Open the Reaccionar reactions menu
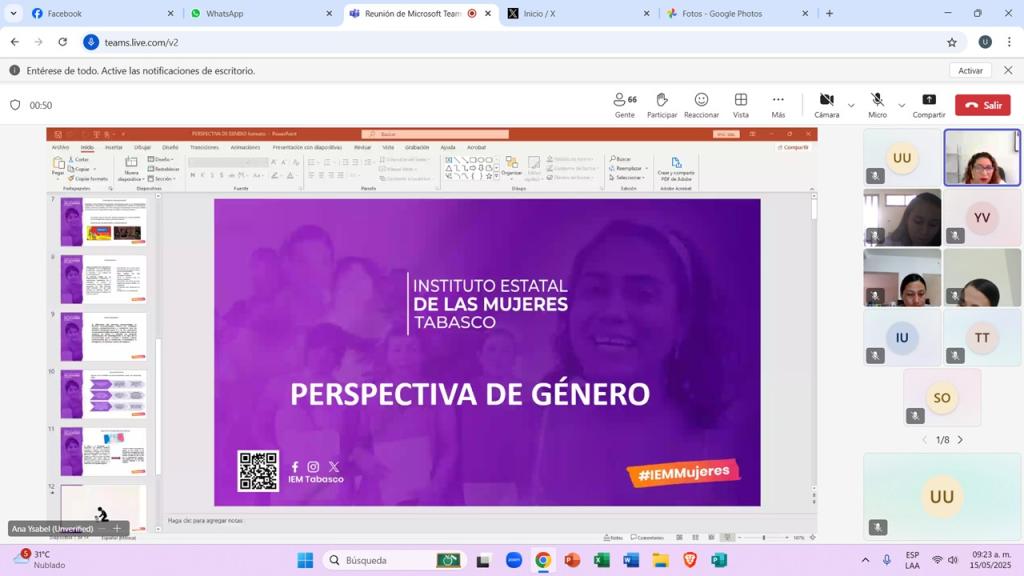The image size is (1024, 576). [x=701, y=104]
